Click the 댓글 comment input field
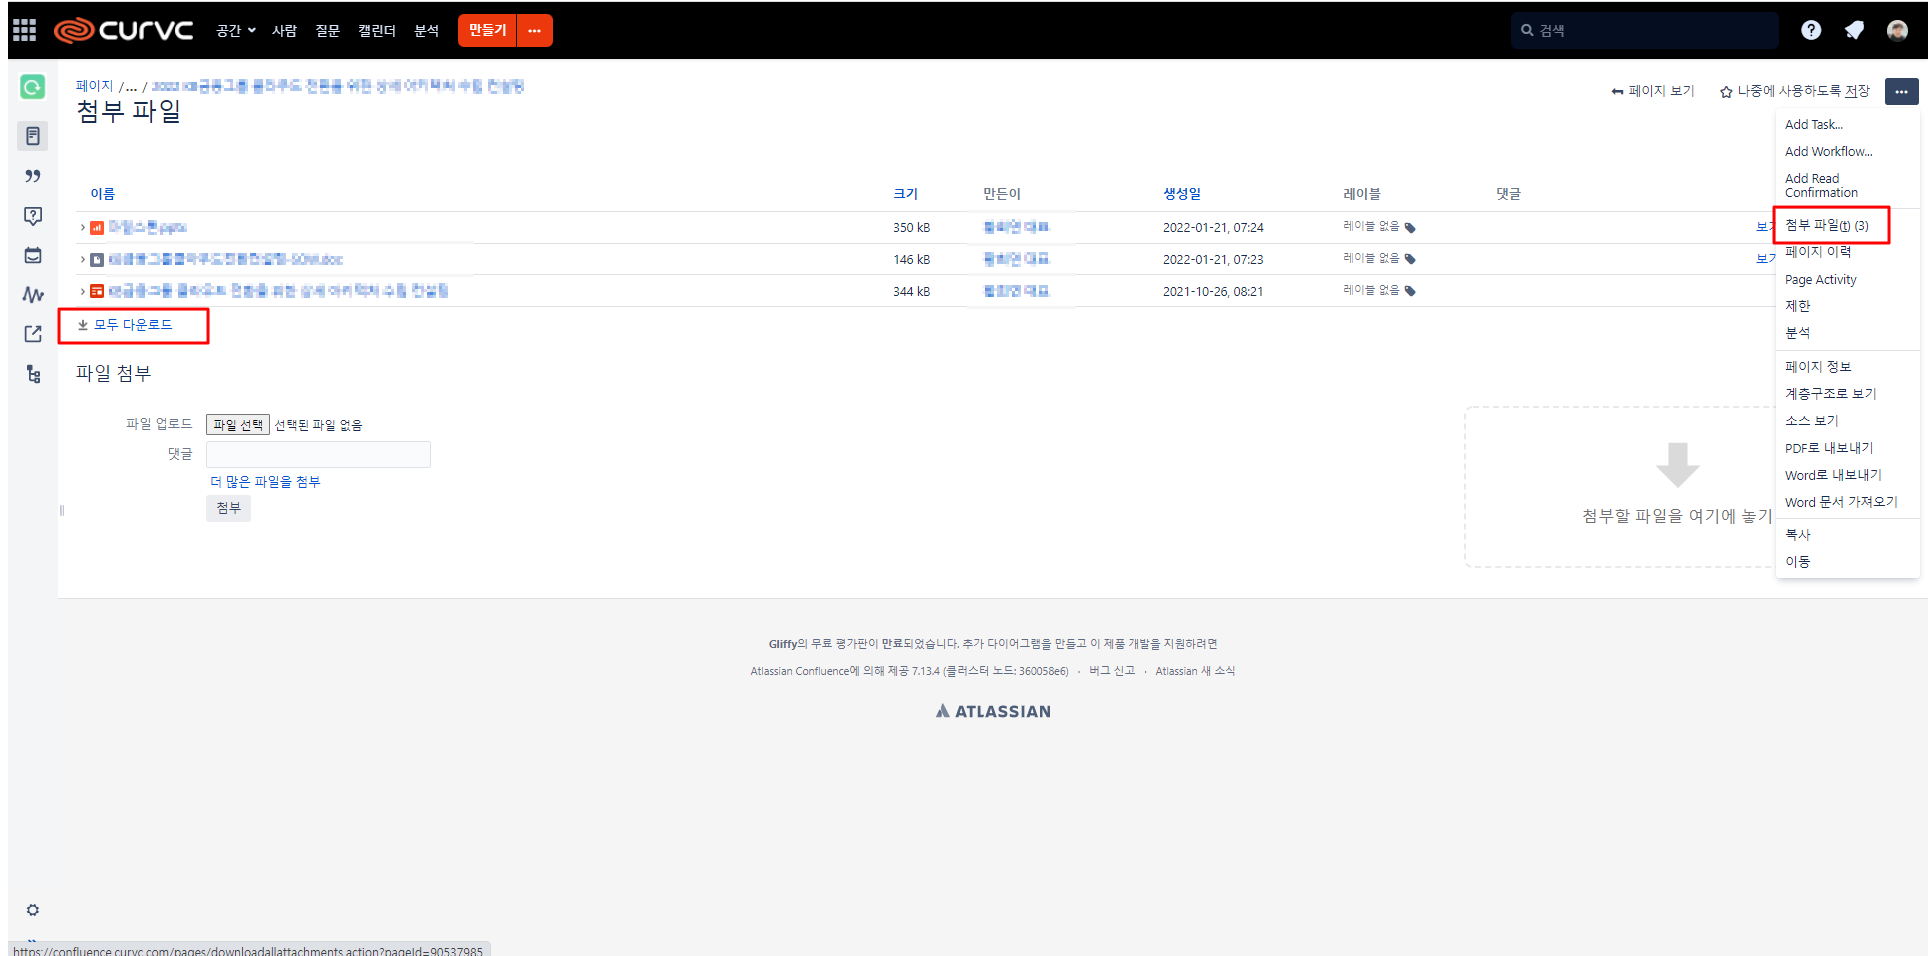 [x=318, y=454]
